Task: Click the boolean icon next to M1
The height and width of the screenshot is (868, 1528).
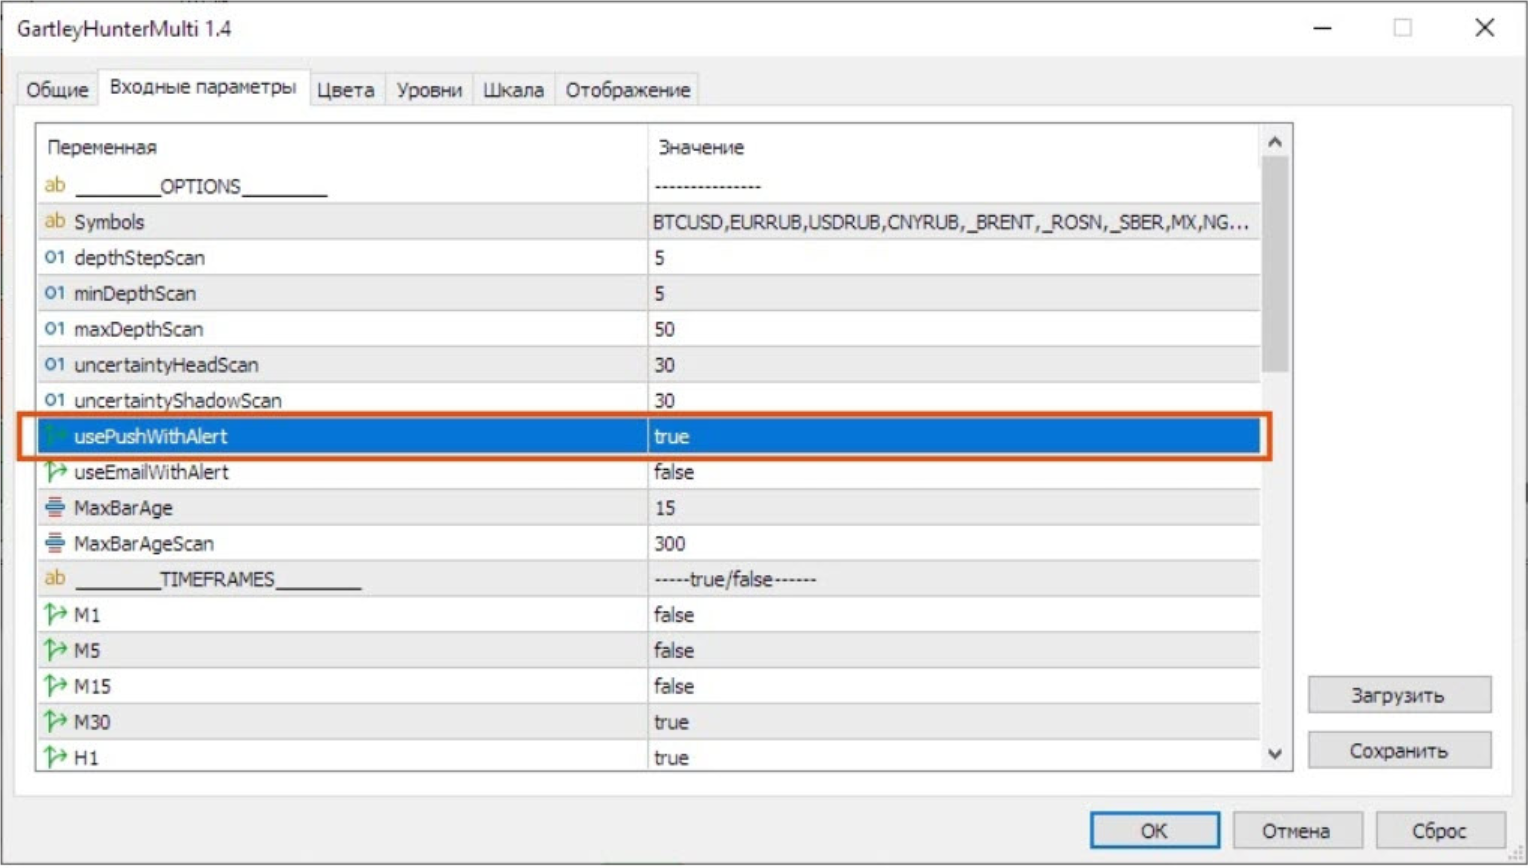Action: pos(55,614)
